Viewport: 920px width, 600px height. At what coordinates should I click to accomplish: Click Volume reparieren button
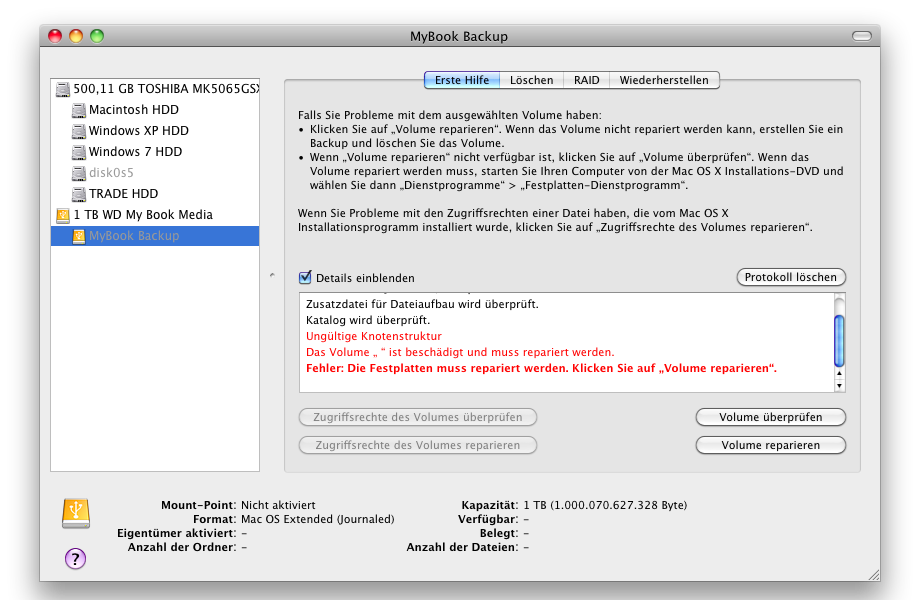click(x=770, y=445)
